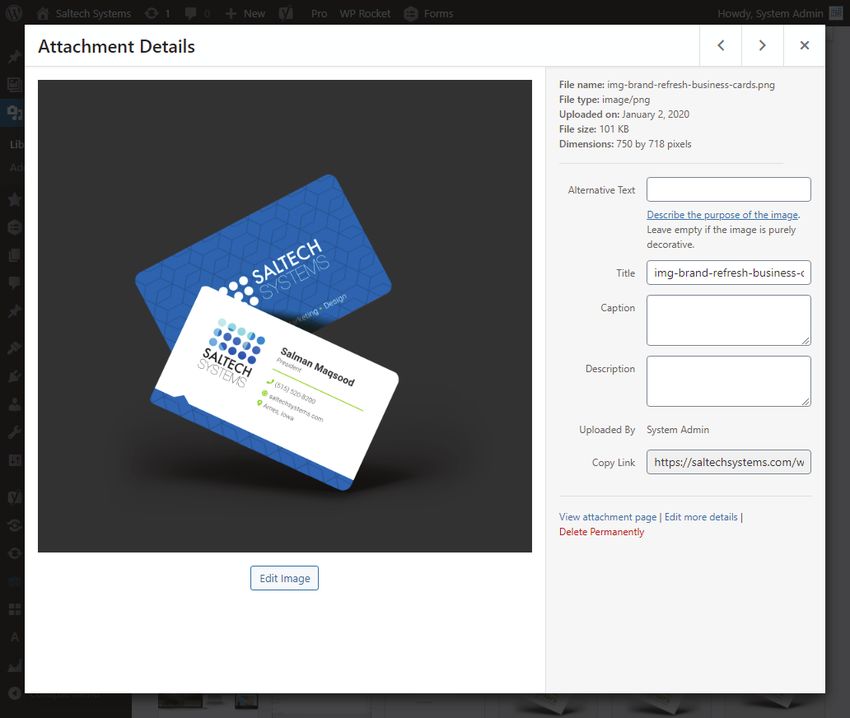Click the file type image/png text
Viewport: 850px width, 718px height.
626,99
